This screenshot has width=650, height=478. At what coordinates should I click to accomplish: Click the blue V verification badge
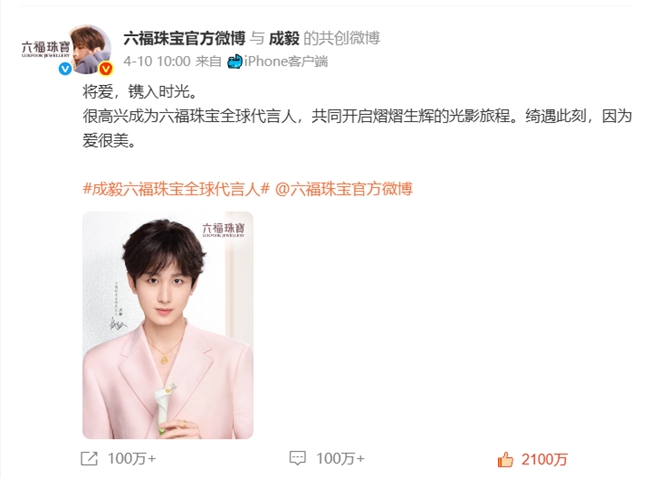tap(65, 68)
